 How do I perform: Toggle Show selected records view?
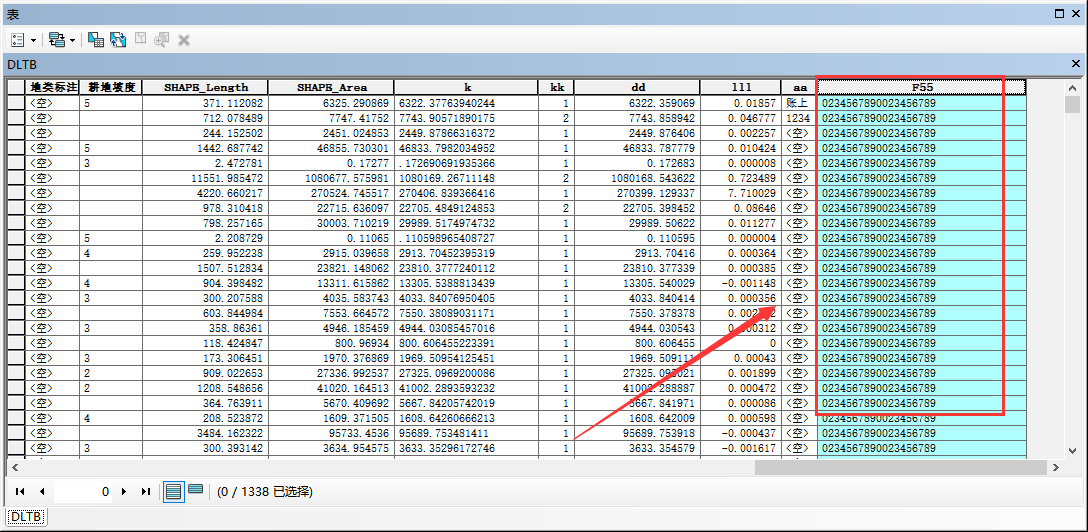pos(196,490)
